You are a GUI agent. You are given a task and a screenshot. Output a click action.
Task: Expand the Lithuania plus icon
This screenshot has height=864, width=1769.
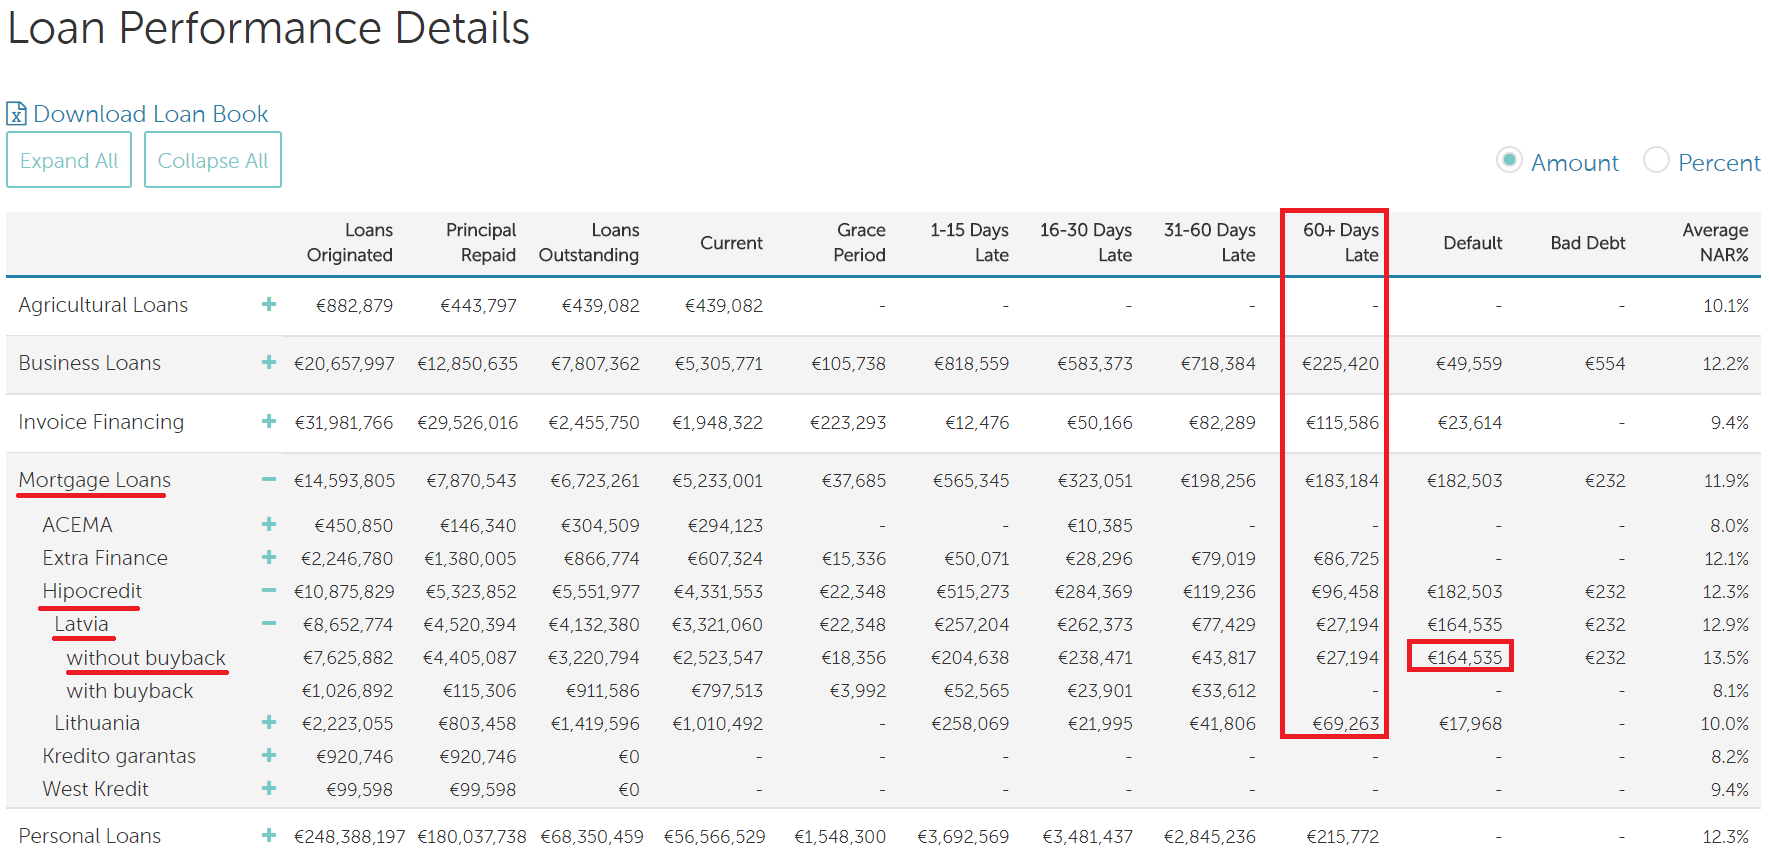(x=268, y=722)
